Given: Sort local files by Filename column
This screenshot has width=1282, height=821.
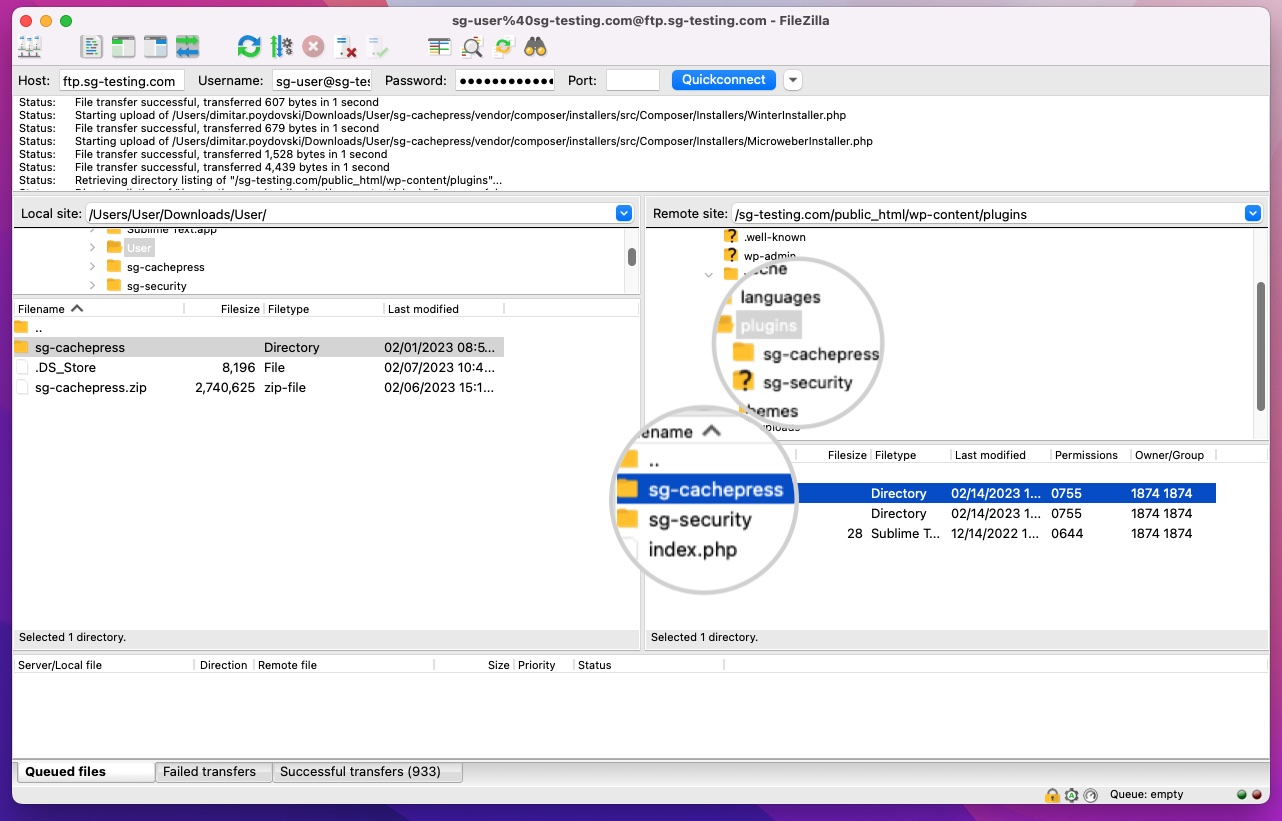Looking at the screenshot, I should click(x=98, y=309).
